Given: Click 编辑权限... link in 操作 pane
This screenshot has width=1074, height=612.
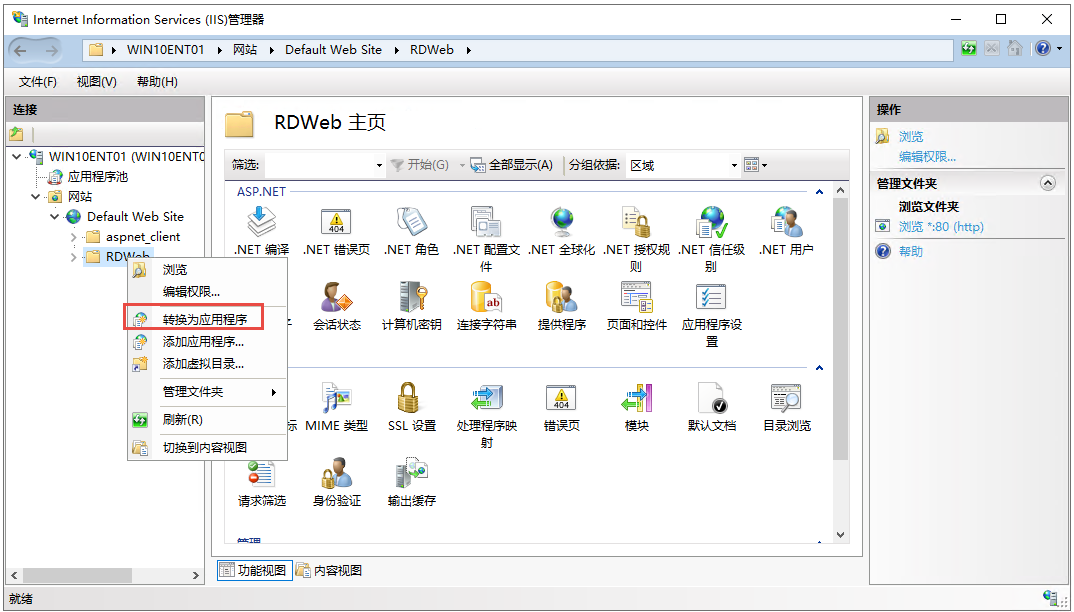Looking at the screenshot, I should click(927, 156).
